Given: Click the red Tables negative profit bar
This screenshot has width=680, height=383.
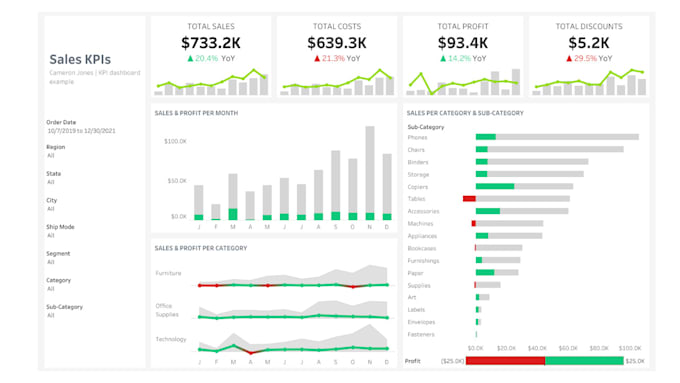Looking at the screenshot, I should click(x=469, y=199).
